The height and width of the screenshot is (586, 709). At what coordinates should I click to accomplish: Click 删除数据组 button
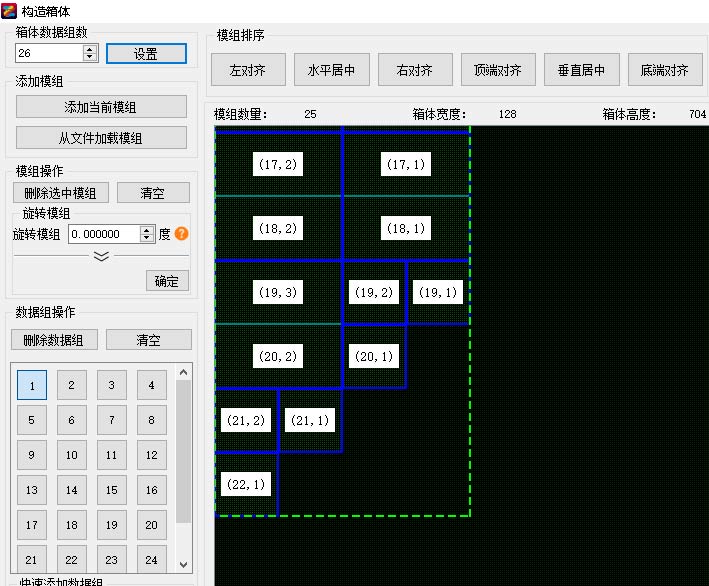[x=54, y=340]
